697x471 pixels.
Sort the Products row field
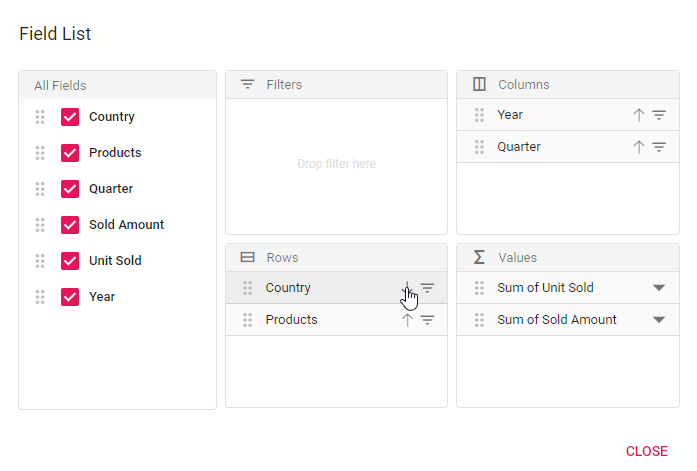coord(407,320)
